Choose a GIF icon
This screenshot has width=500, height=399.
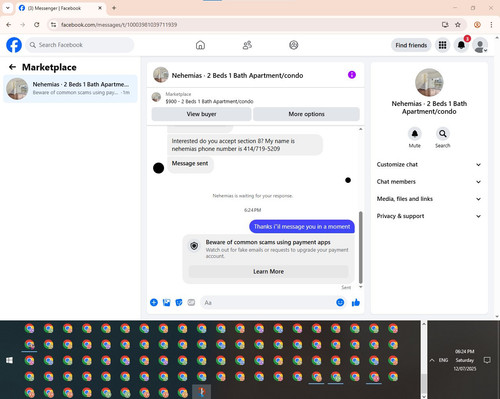(x=191, y=302)
